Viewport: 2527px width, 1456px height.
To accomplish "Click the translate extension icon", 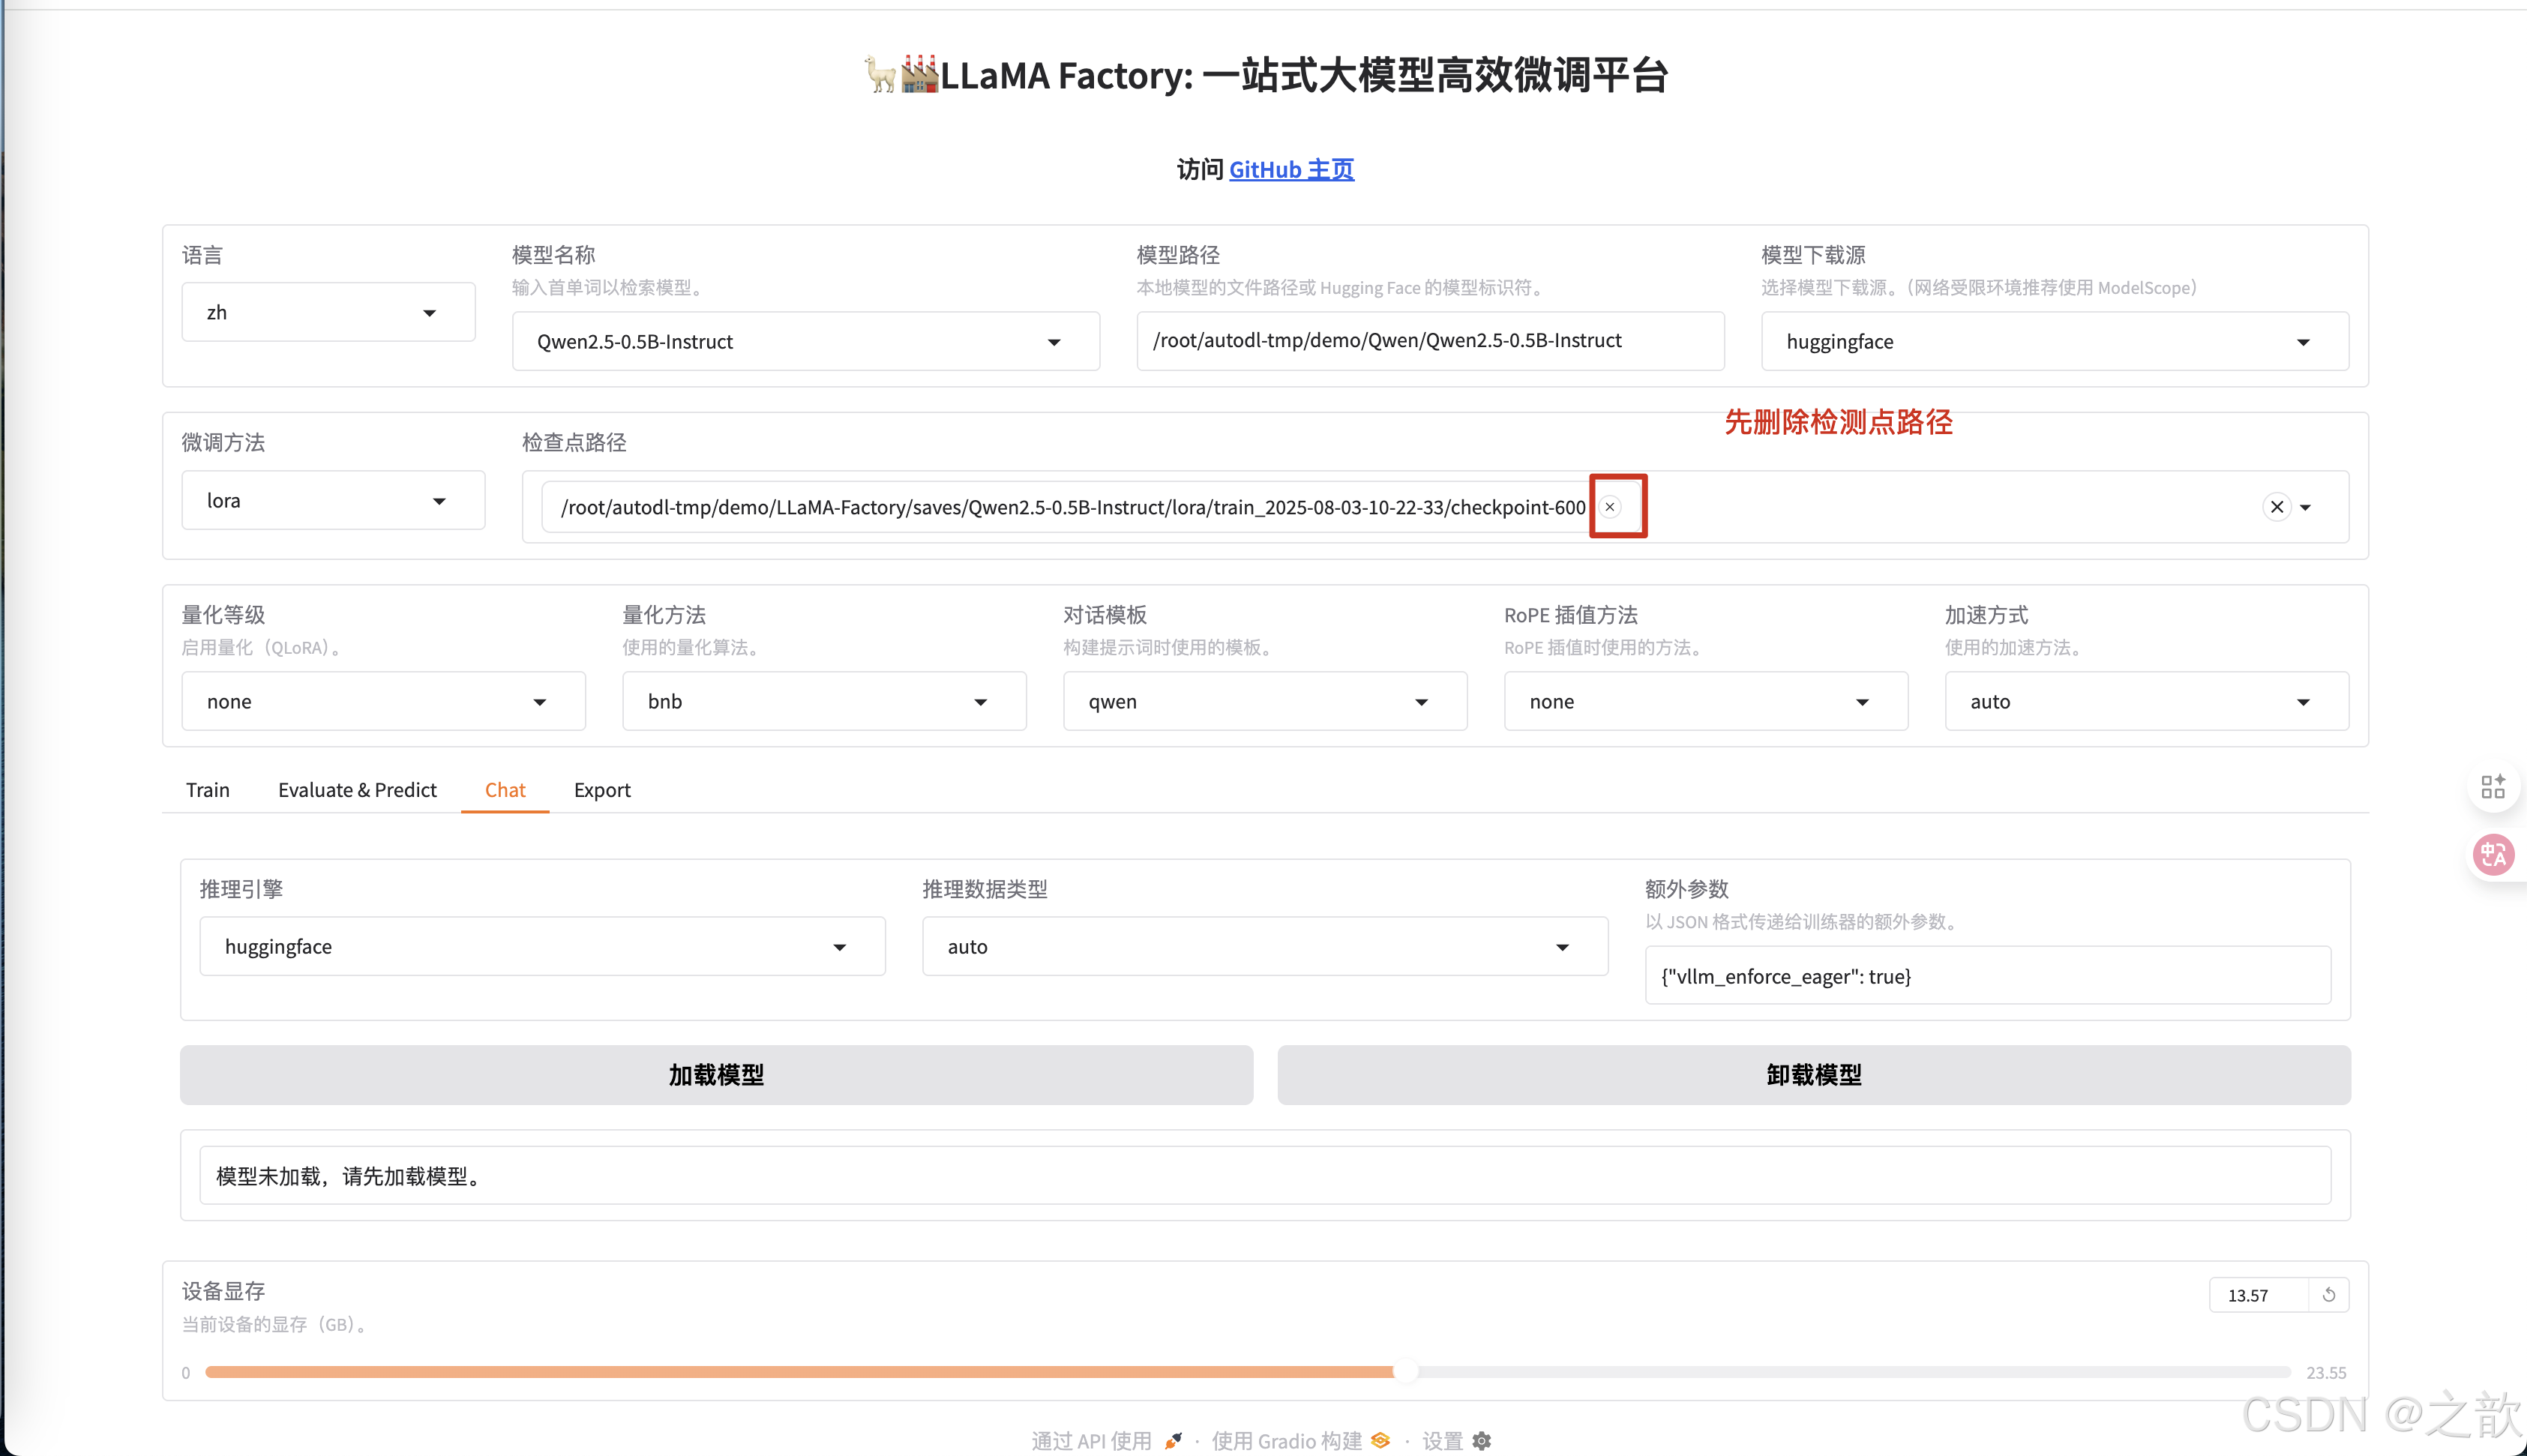I will tap(2492, 855).
